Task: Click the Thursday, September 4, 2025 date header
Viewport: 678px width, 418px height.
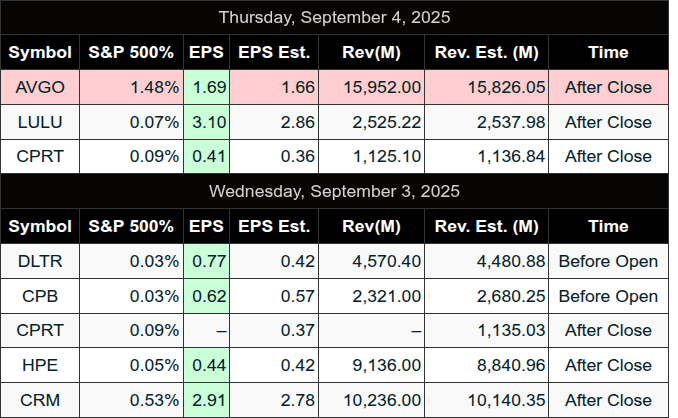Action: tap(334, 17)
